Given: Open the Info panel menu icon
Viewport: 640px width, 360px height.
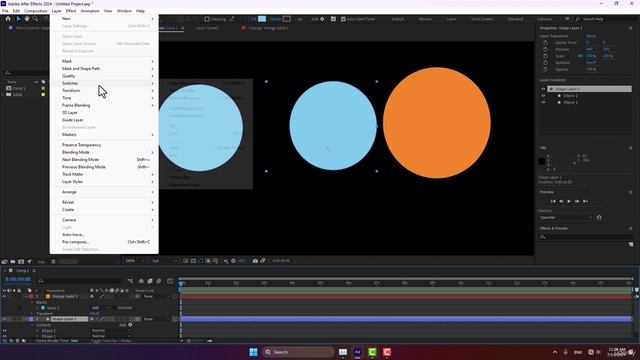Looking at the screenshot, I should click(631, 148).
